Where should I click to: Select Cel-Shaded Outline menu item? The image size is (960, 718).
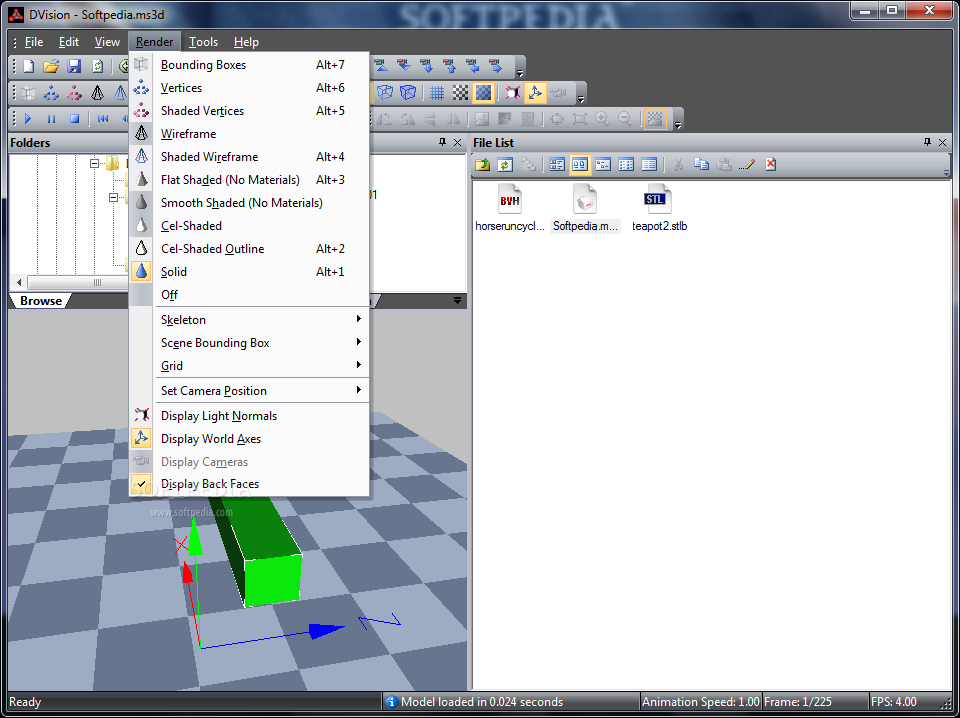click(249, 249)
